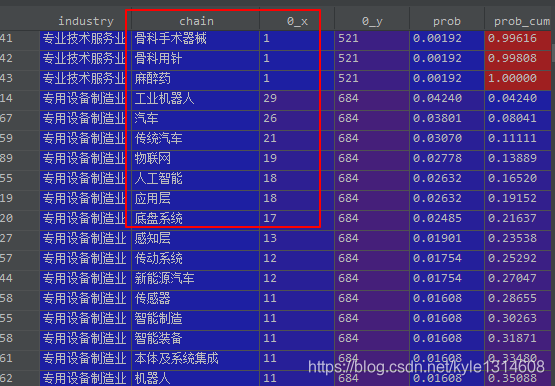The height and width of the screenshot is (386, 555).
Task: Click the prob column header
Action: 447,21
